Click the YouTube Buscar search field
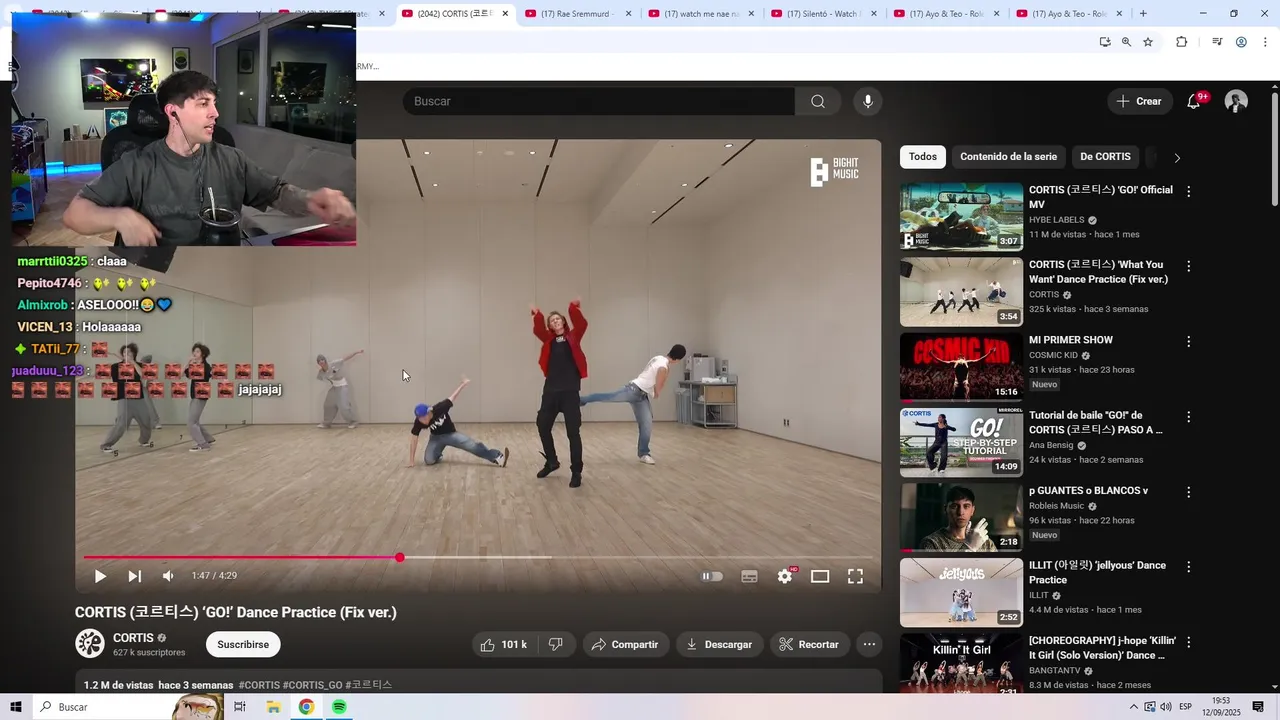This screenshot has width=1280, height=720. pos(598,101)
